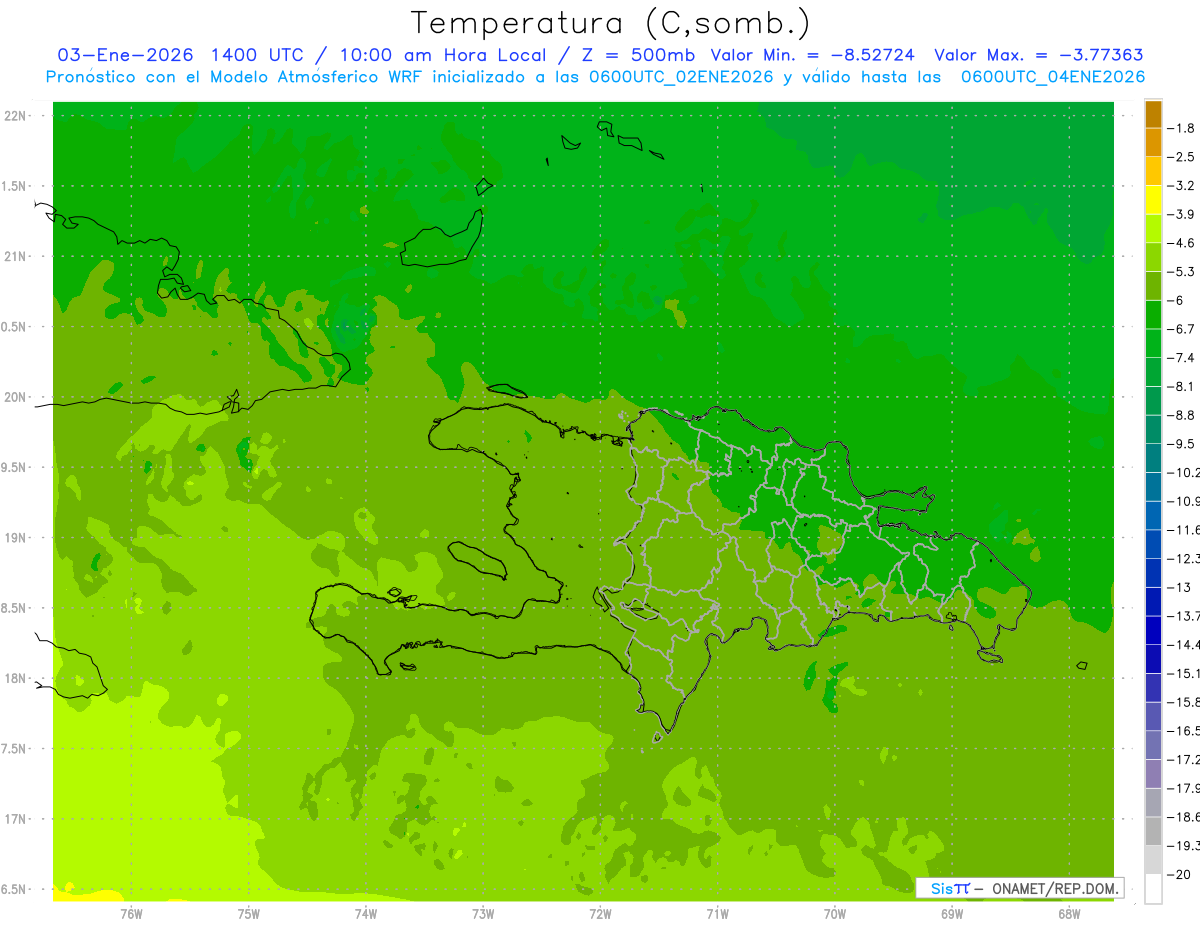The image size is (1200, 927).
Task: Click the white swatch below -20
Action: pos(1153,889)
